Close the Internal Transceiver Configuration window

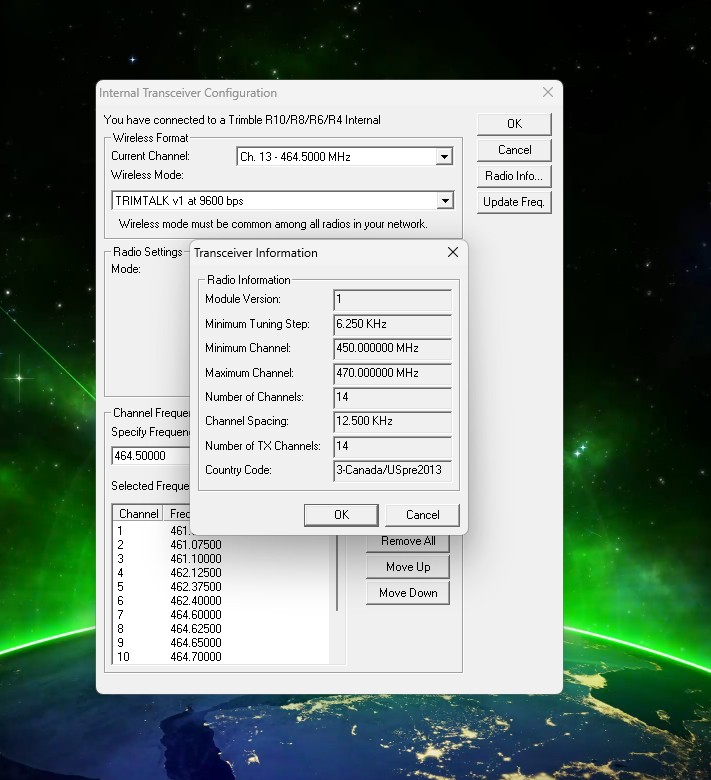click(547, 93)
